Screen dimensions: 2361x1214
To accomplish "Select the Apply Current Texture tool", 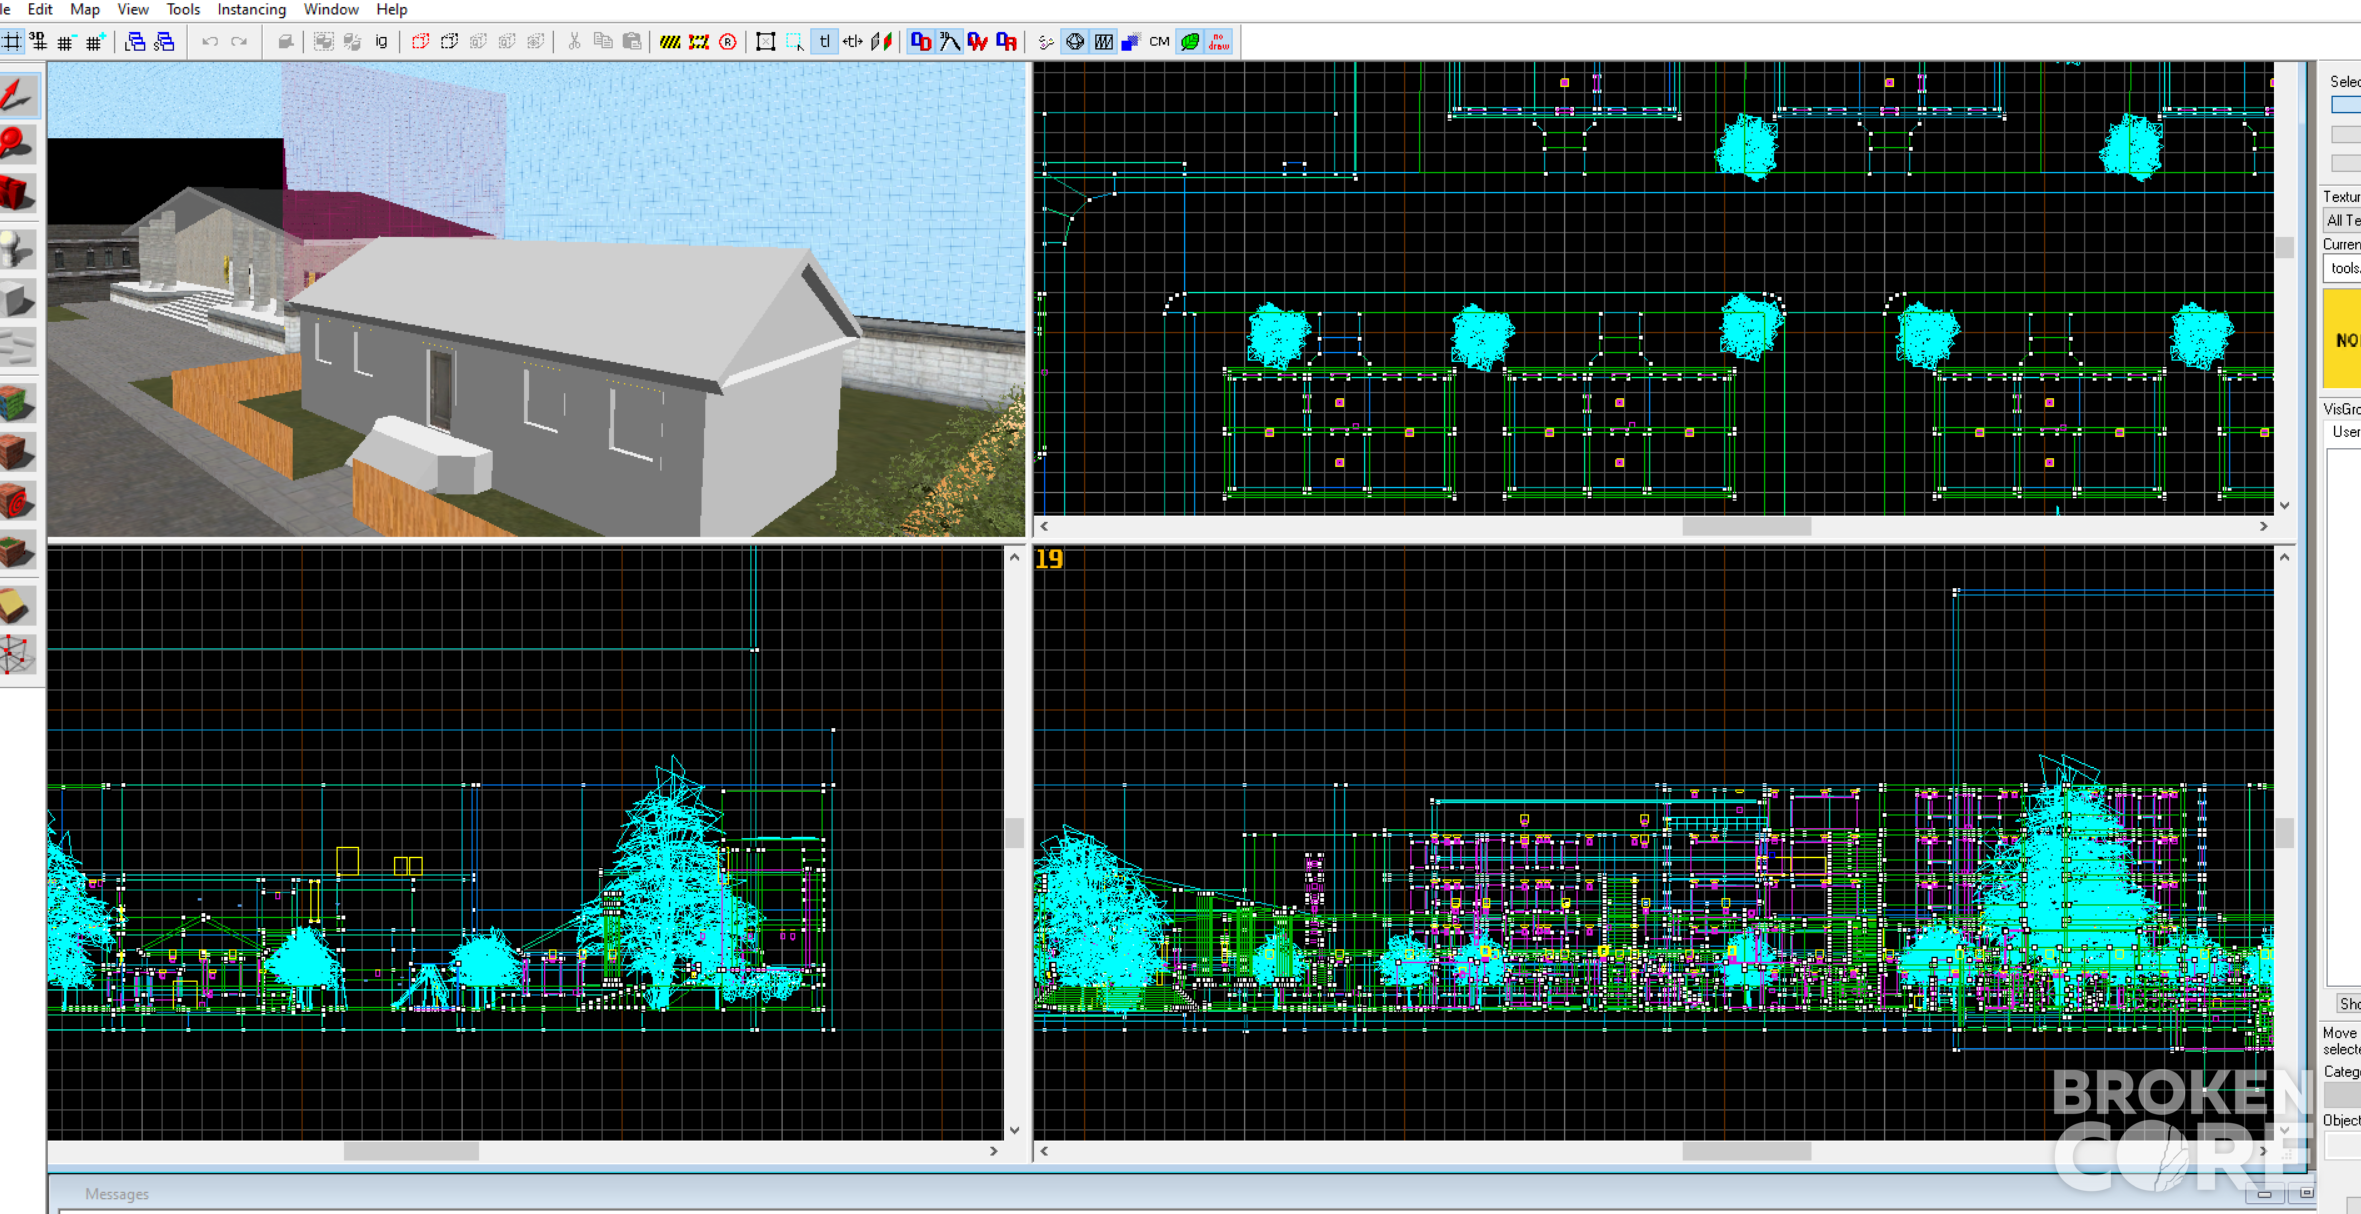I will [x=17, y=453].
